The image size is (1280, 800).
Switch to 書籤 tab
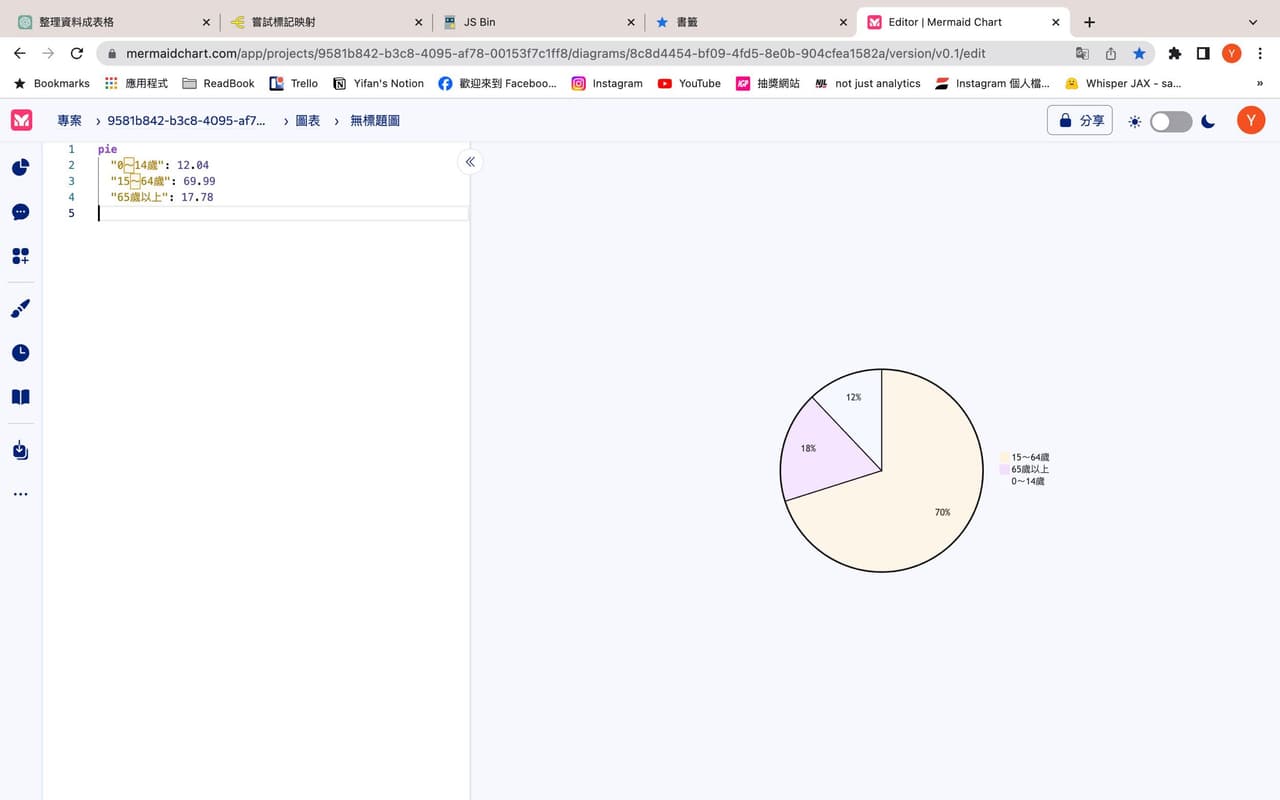751,22
